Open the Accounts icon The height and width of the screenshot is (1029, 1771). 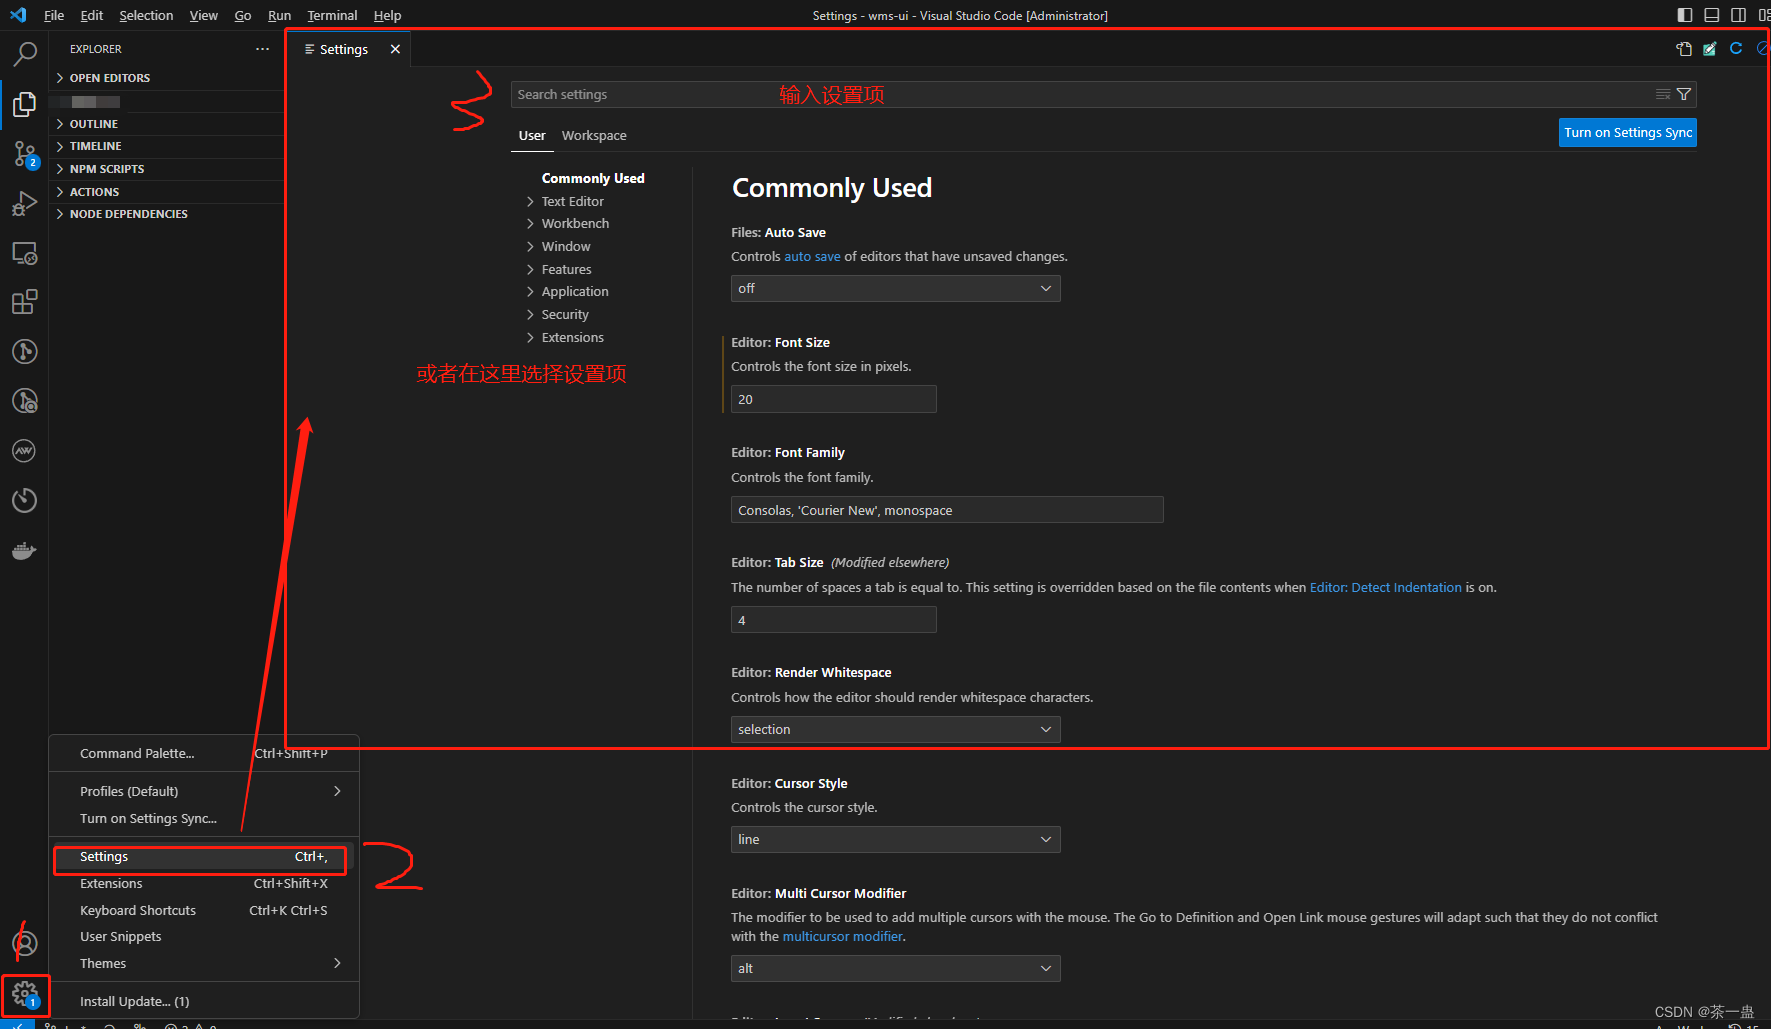[24, 944]
